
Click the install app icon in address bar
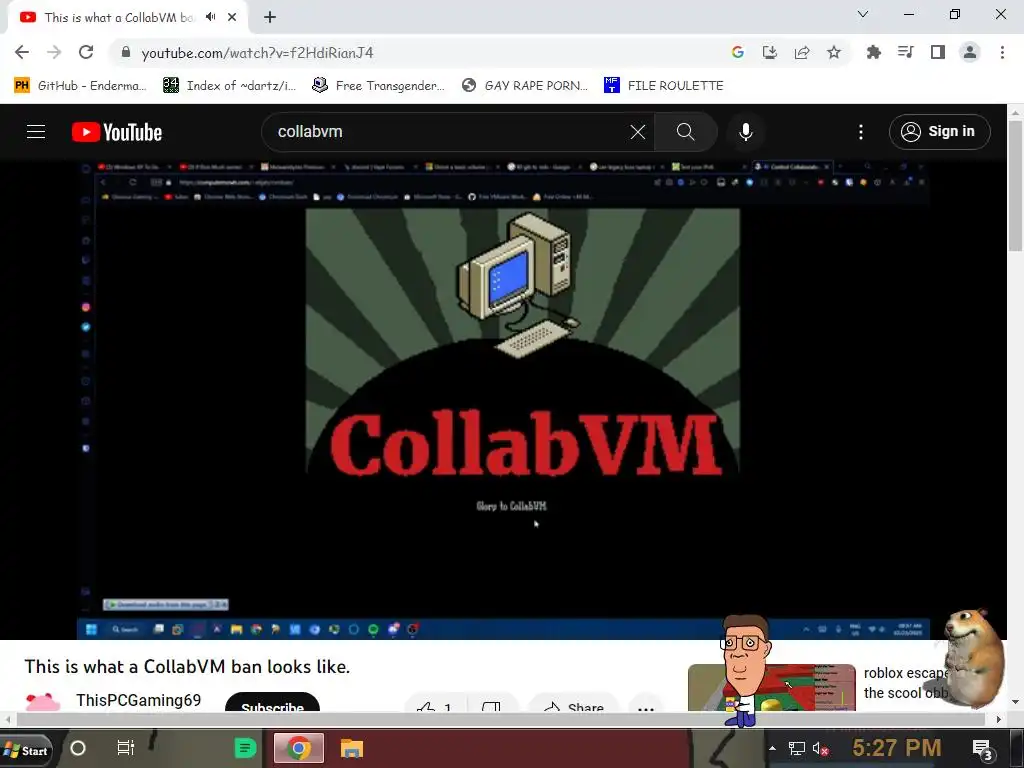coord(770,52)
